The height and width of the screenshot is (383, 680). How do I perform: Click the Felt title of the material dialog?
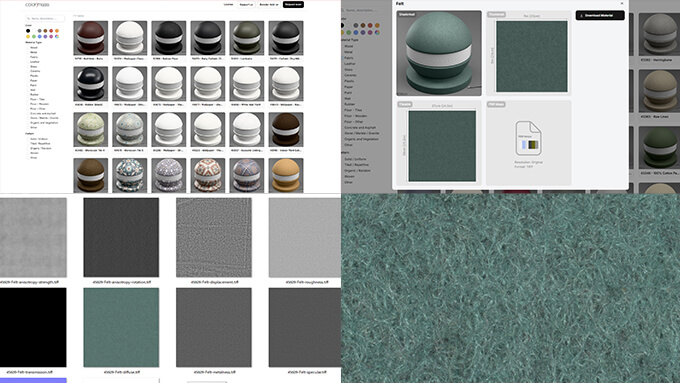(400, 3)
